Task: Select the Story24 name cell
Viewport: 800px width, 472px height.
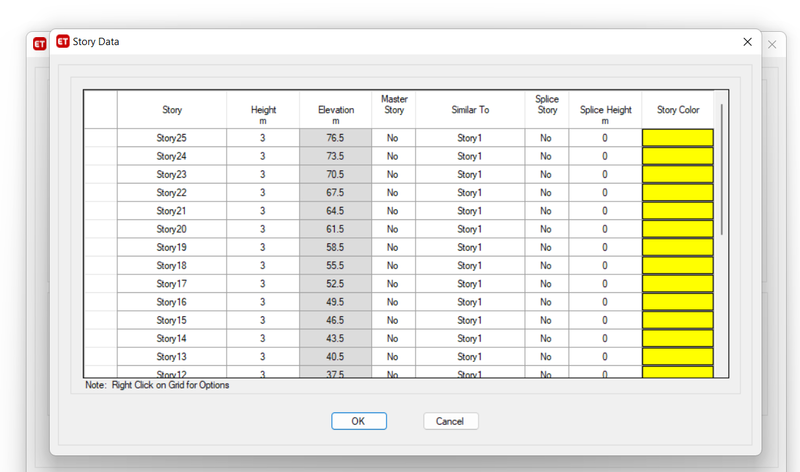Action: pos(172,156)
